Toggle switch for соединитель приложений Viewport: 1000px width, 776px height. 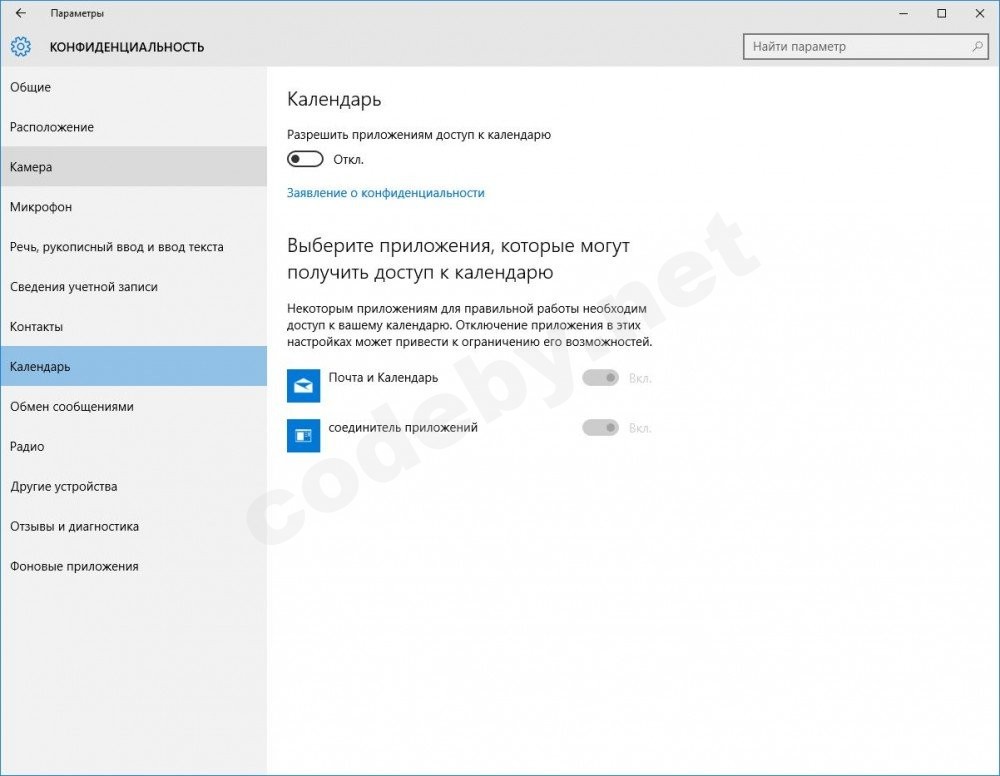coord(600,427)
